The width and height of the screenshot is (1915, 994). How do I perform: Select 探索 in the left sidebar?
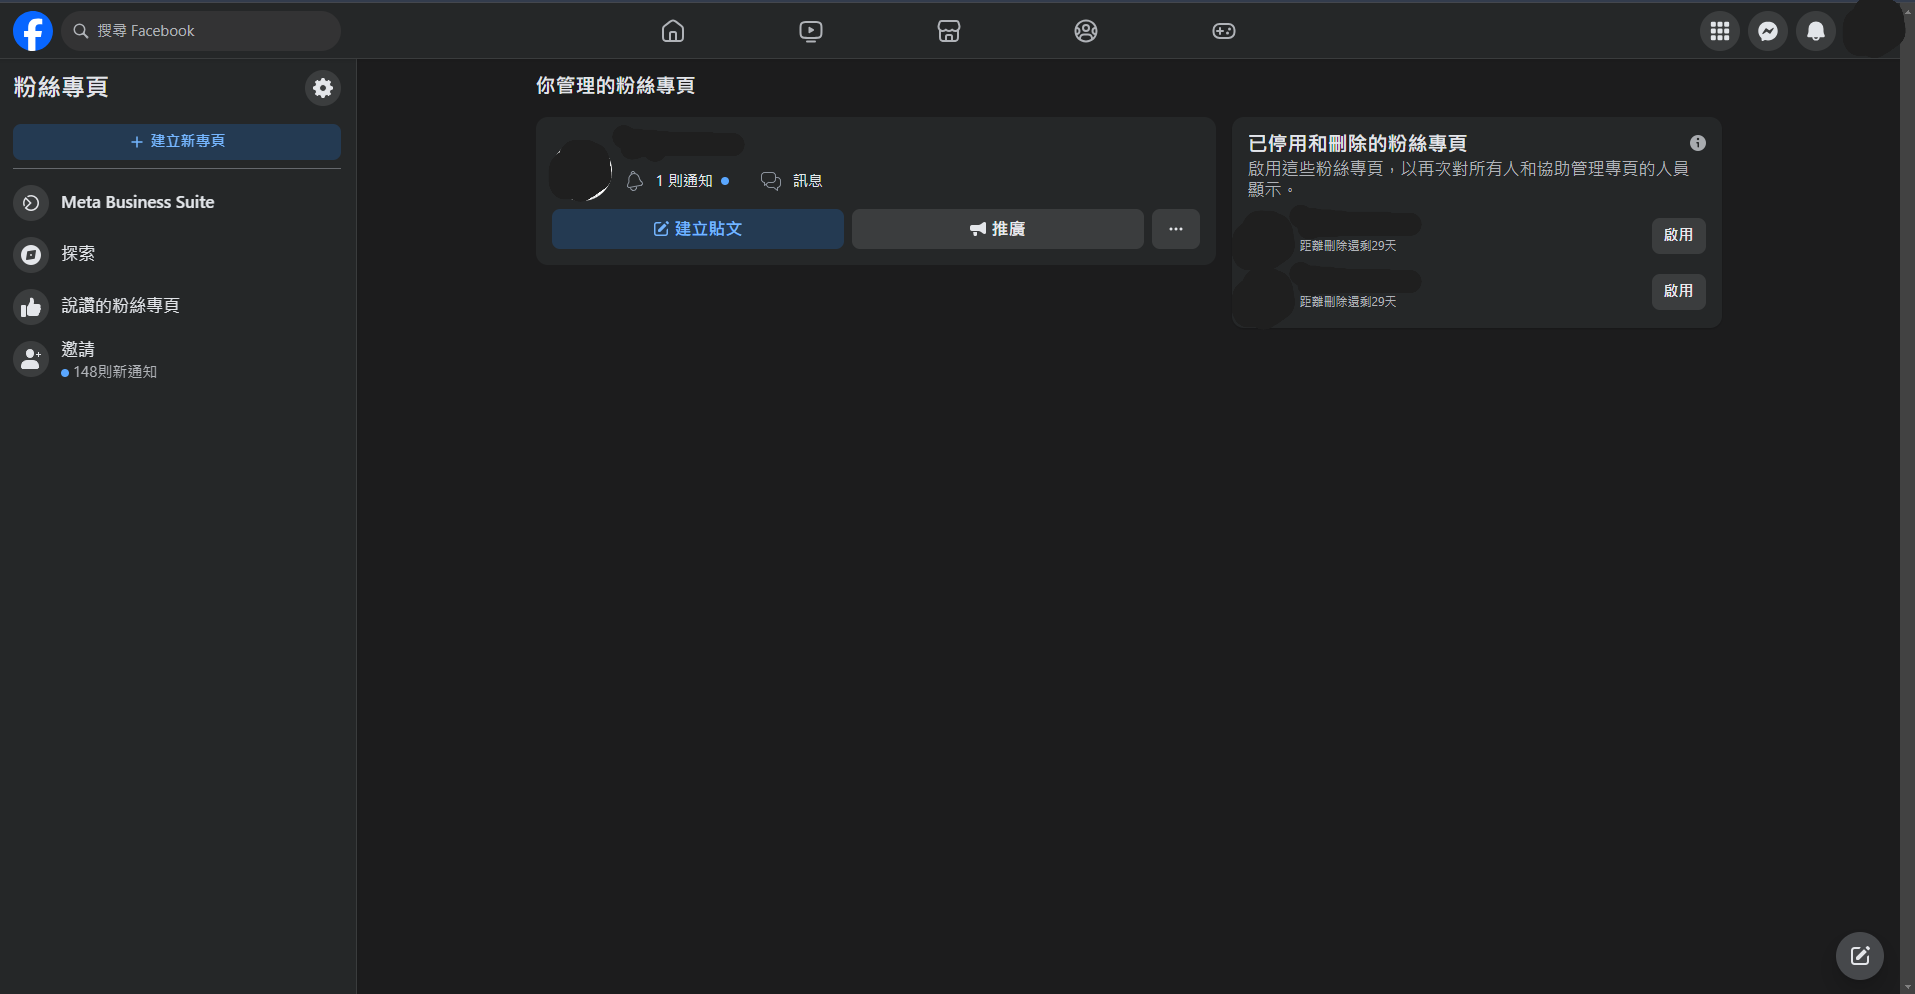[78, 255]
